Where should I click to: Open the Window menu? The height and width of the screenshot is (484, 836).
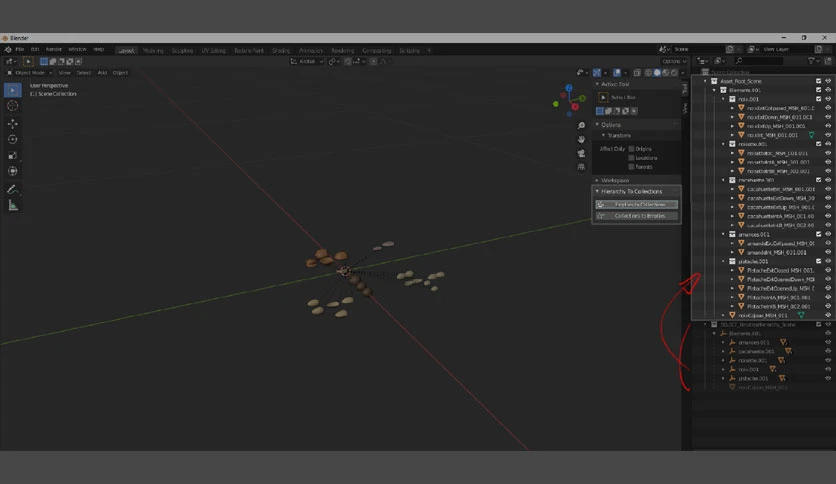[77, 50]
